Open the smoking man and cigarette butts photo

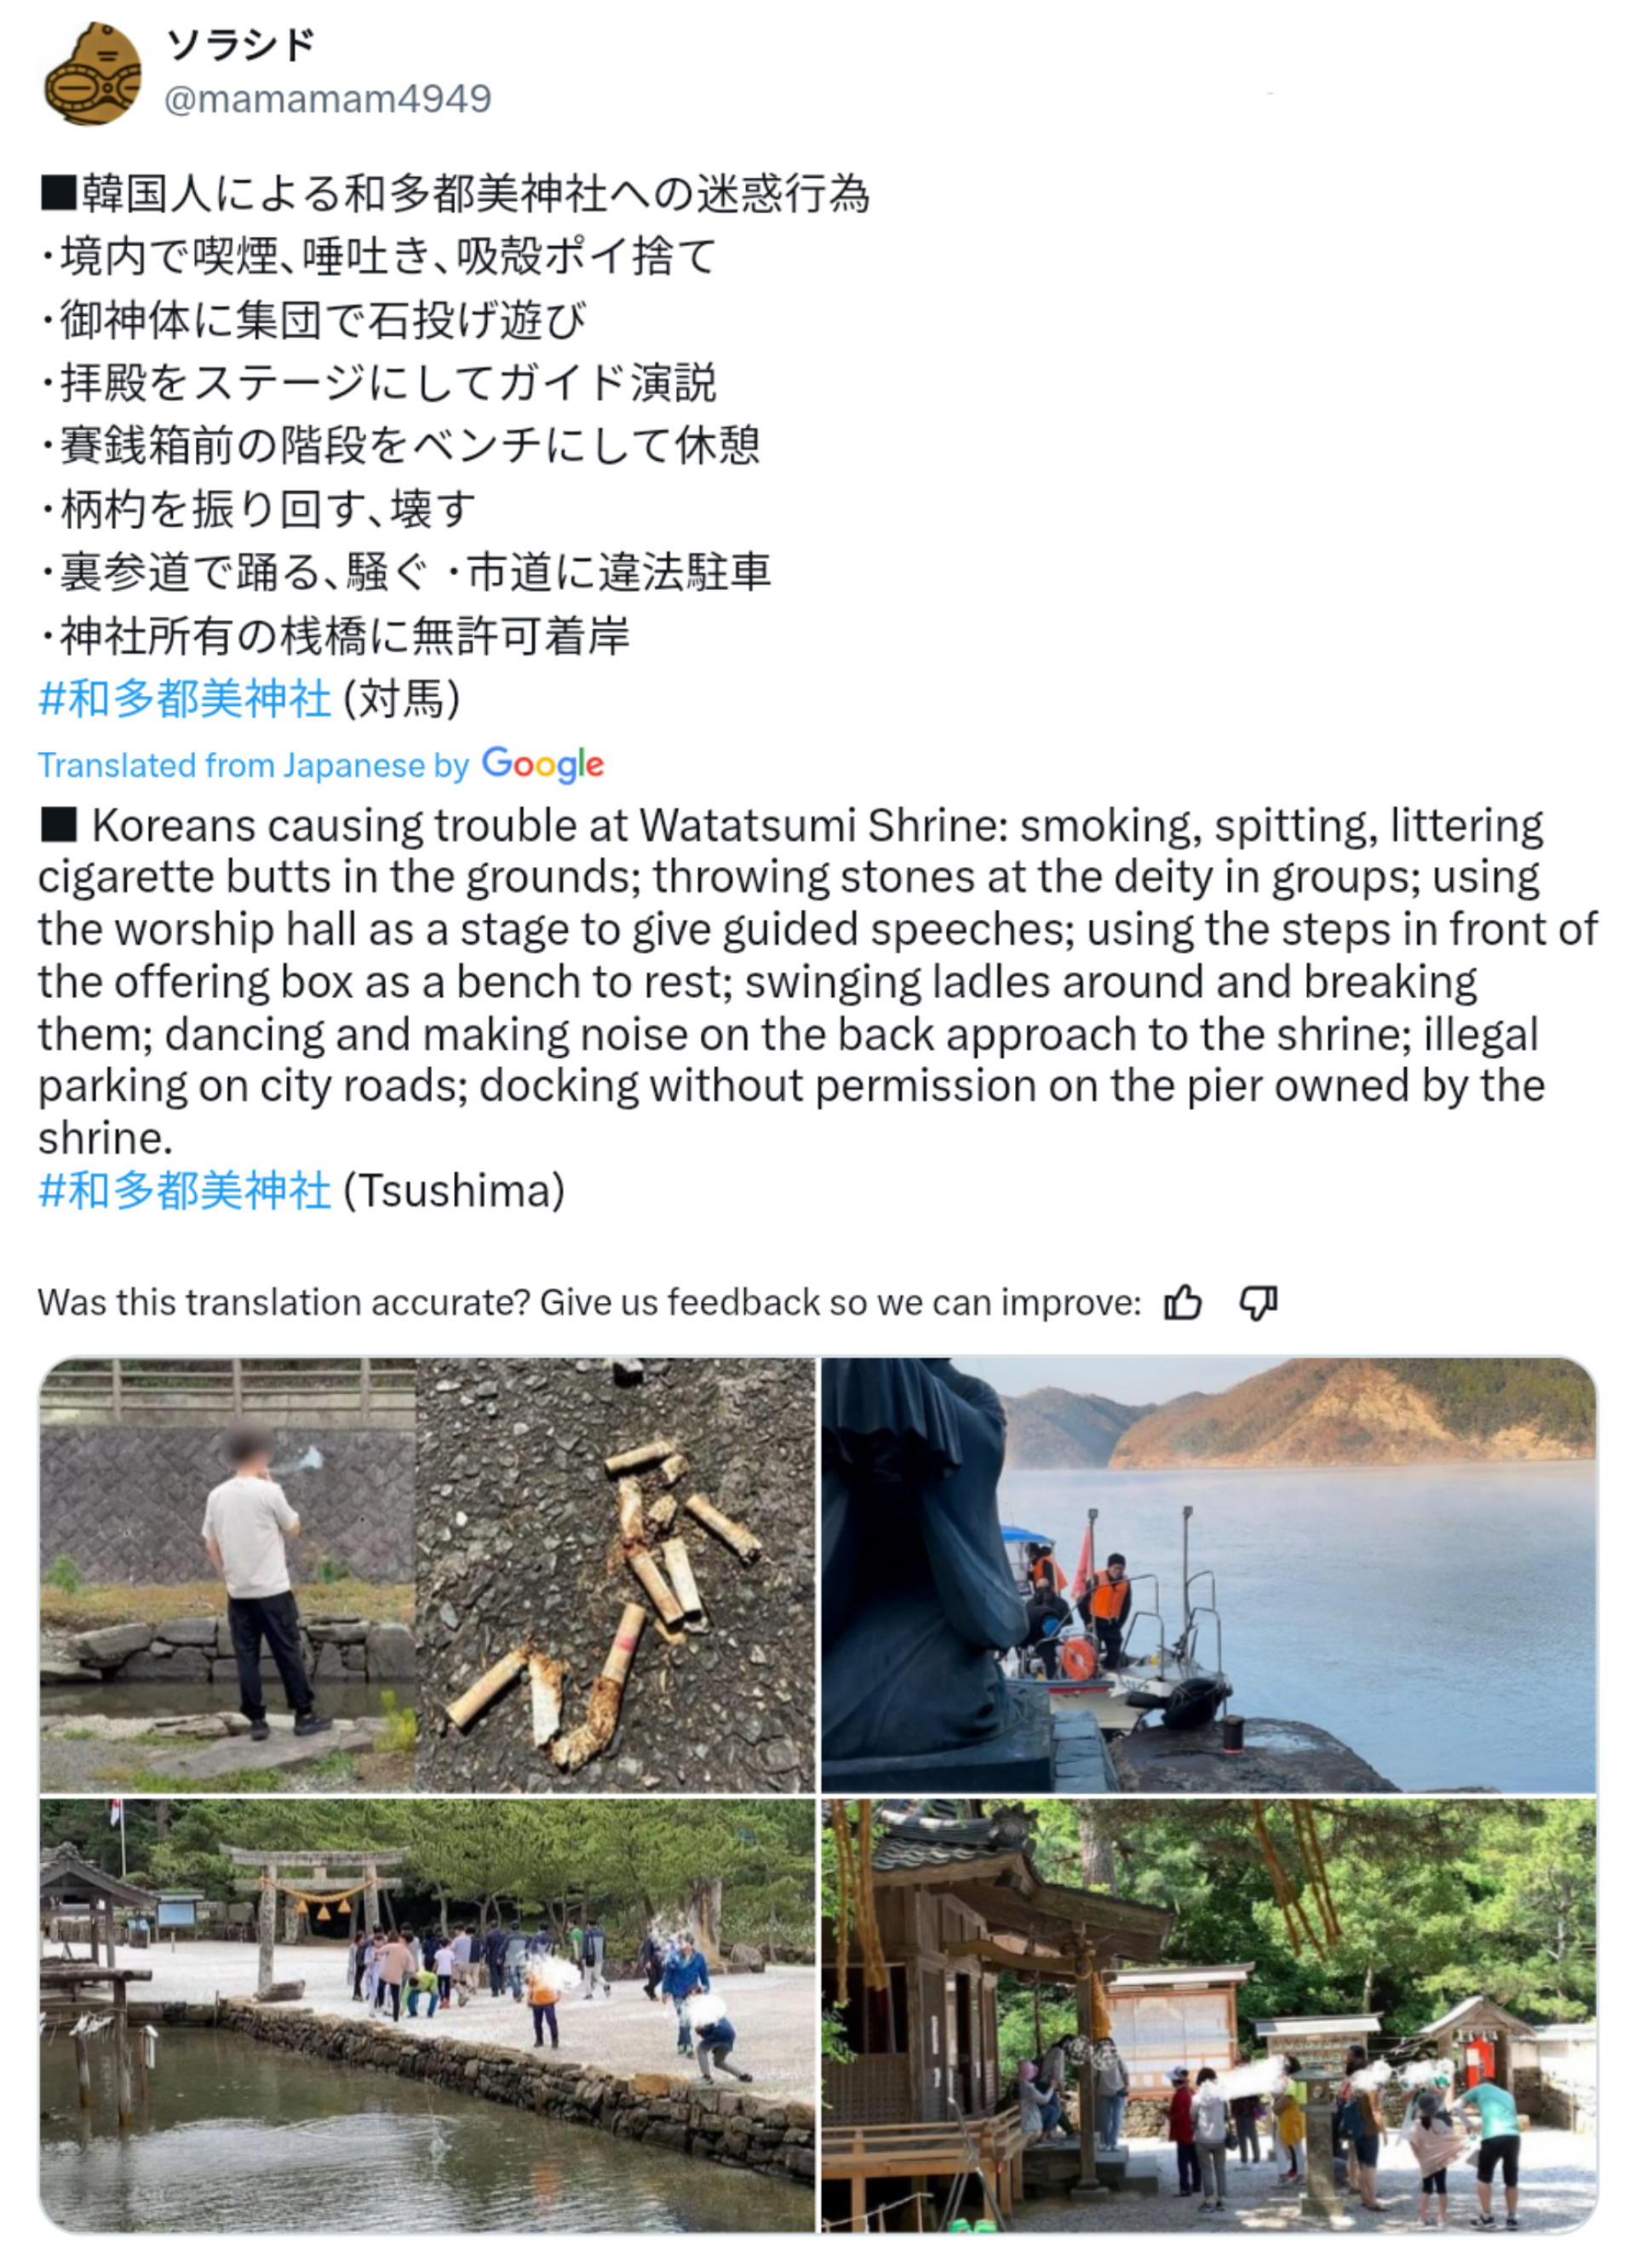pyautogui.click(x=427, y=1575)
